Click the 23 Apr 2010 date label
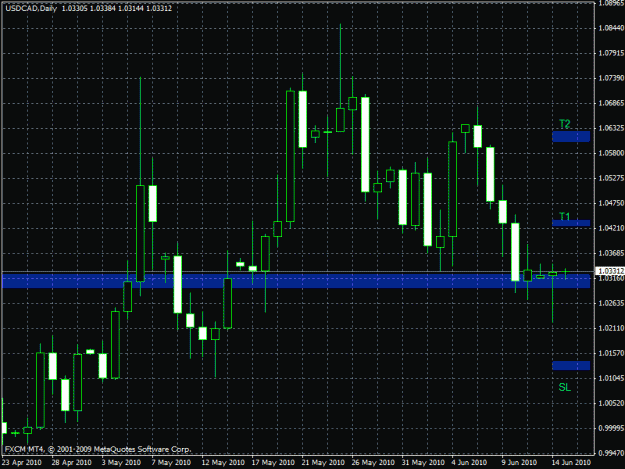625x469 pixels. click(x=22, y=463)
